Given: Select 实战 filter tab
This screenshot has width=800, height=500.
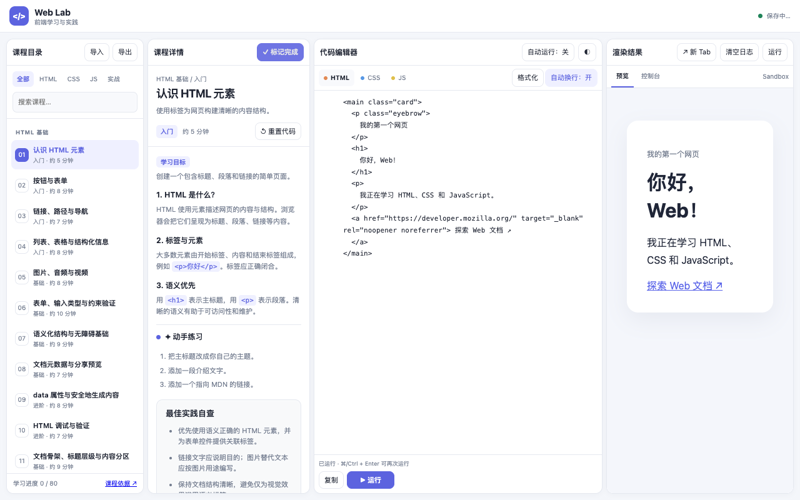Looking at the screenshot, I should [x=113, y=79].
